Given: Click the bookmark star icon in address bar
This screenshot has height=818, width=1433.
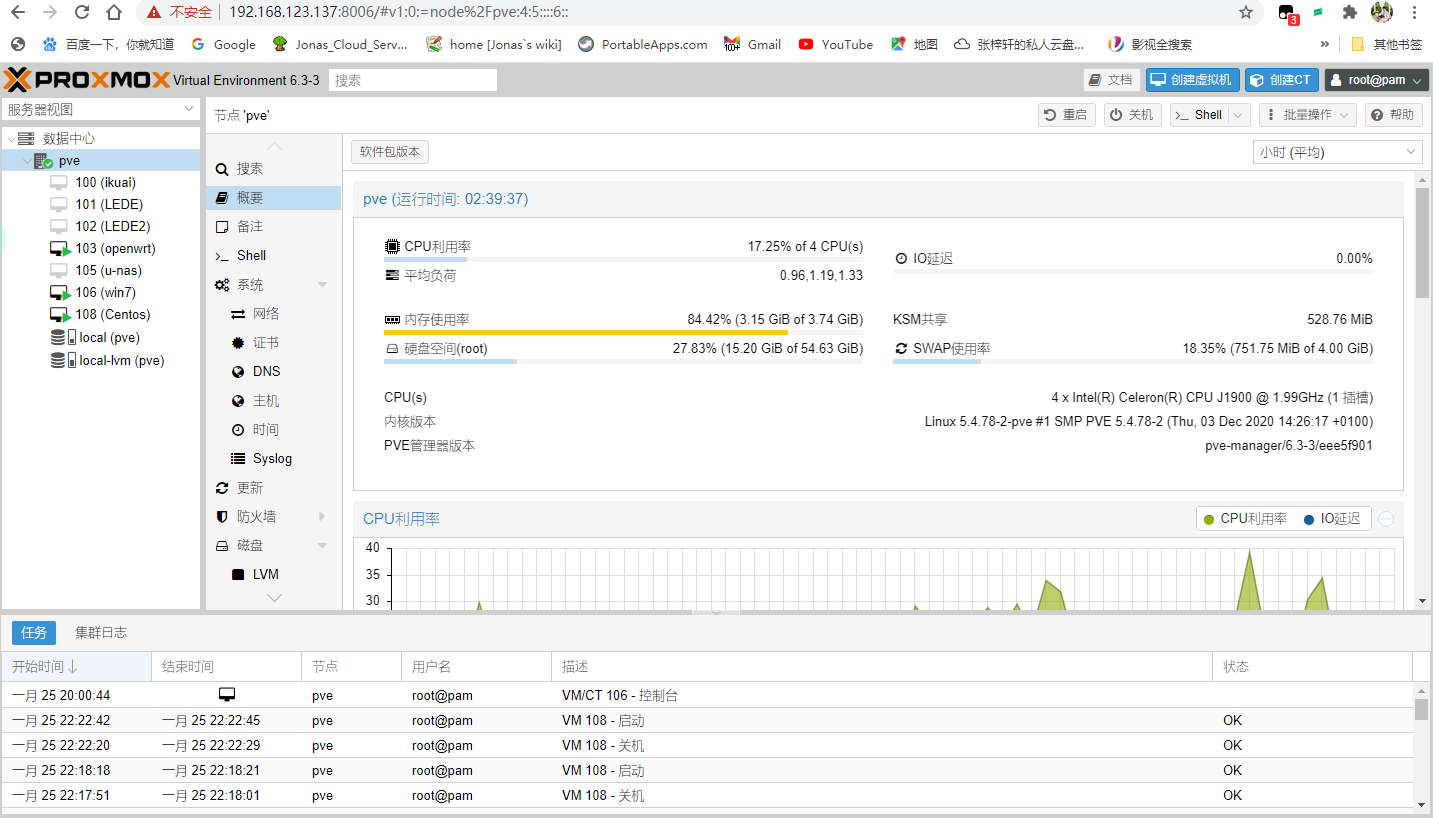Looking at the screenshot, I should point(1245,12).
